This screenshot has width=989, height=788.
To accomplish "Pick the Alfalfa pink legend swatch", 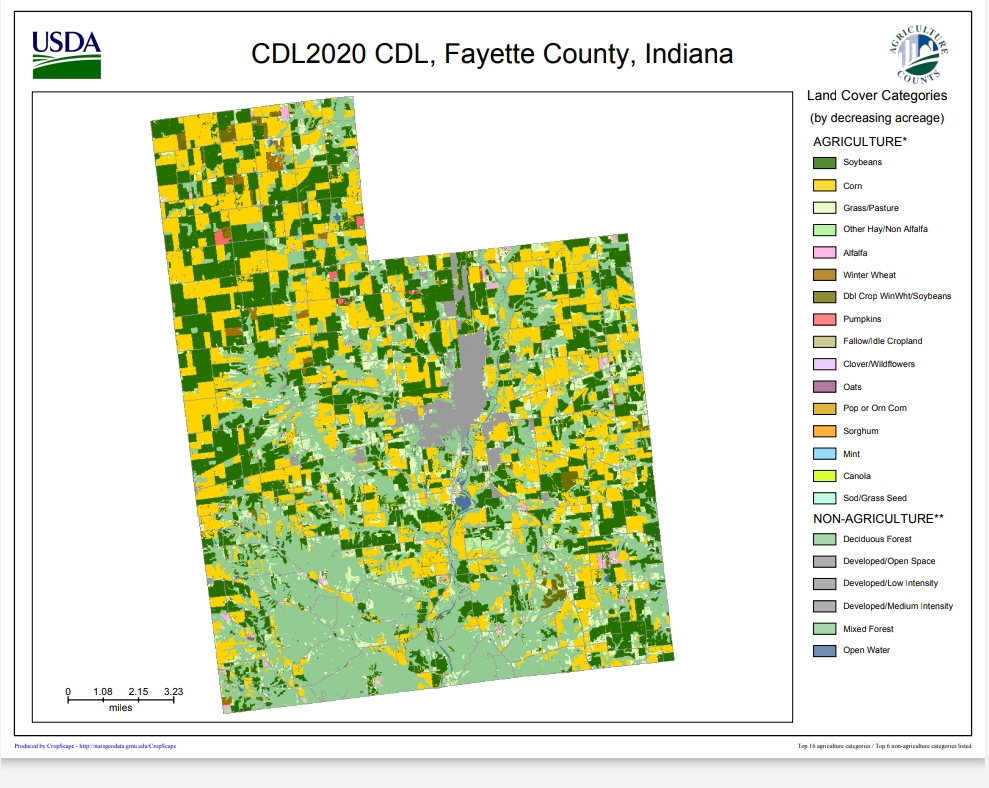I will point(824,253).
